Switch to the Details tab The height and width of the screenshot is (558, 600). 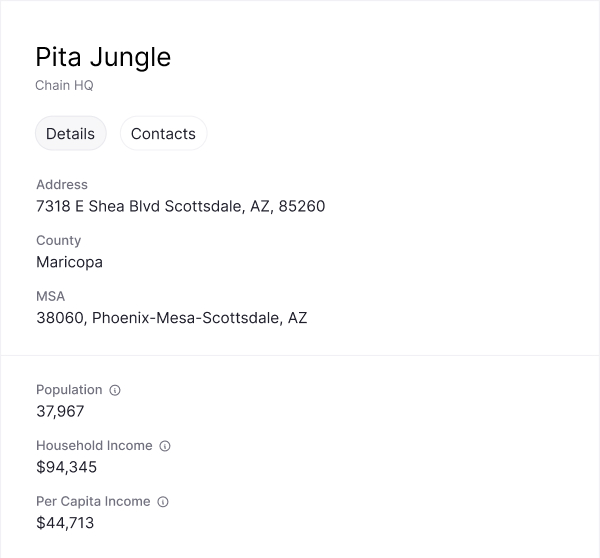click(x=70, y=133)
